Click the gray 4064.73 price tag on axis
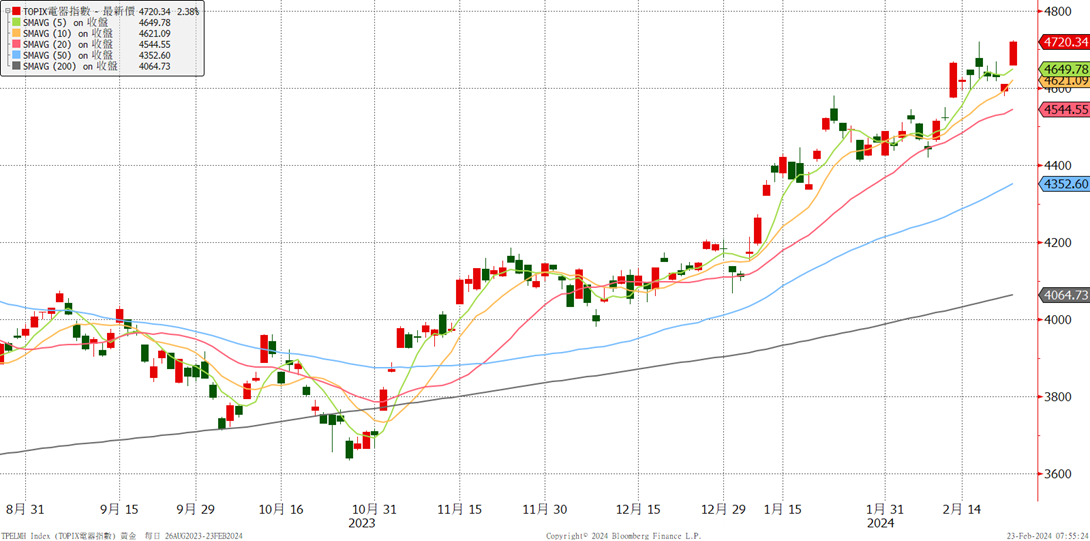The image size is (1090, 541). pyautogui.click(x=1065, y=295)
